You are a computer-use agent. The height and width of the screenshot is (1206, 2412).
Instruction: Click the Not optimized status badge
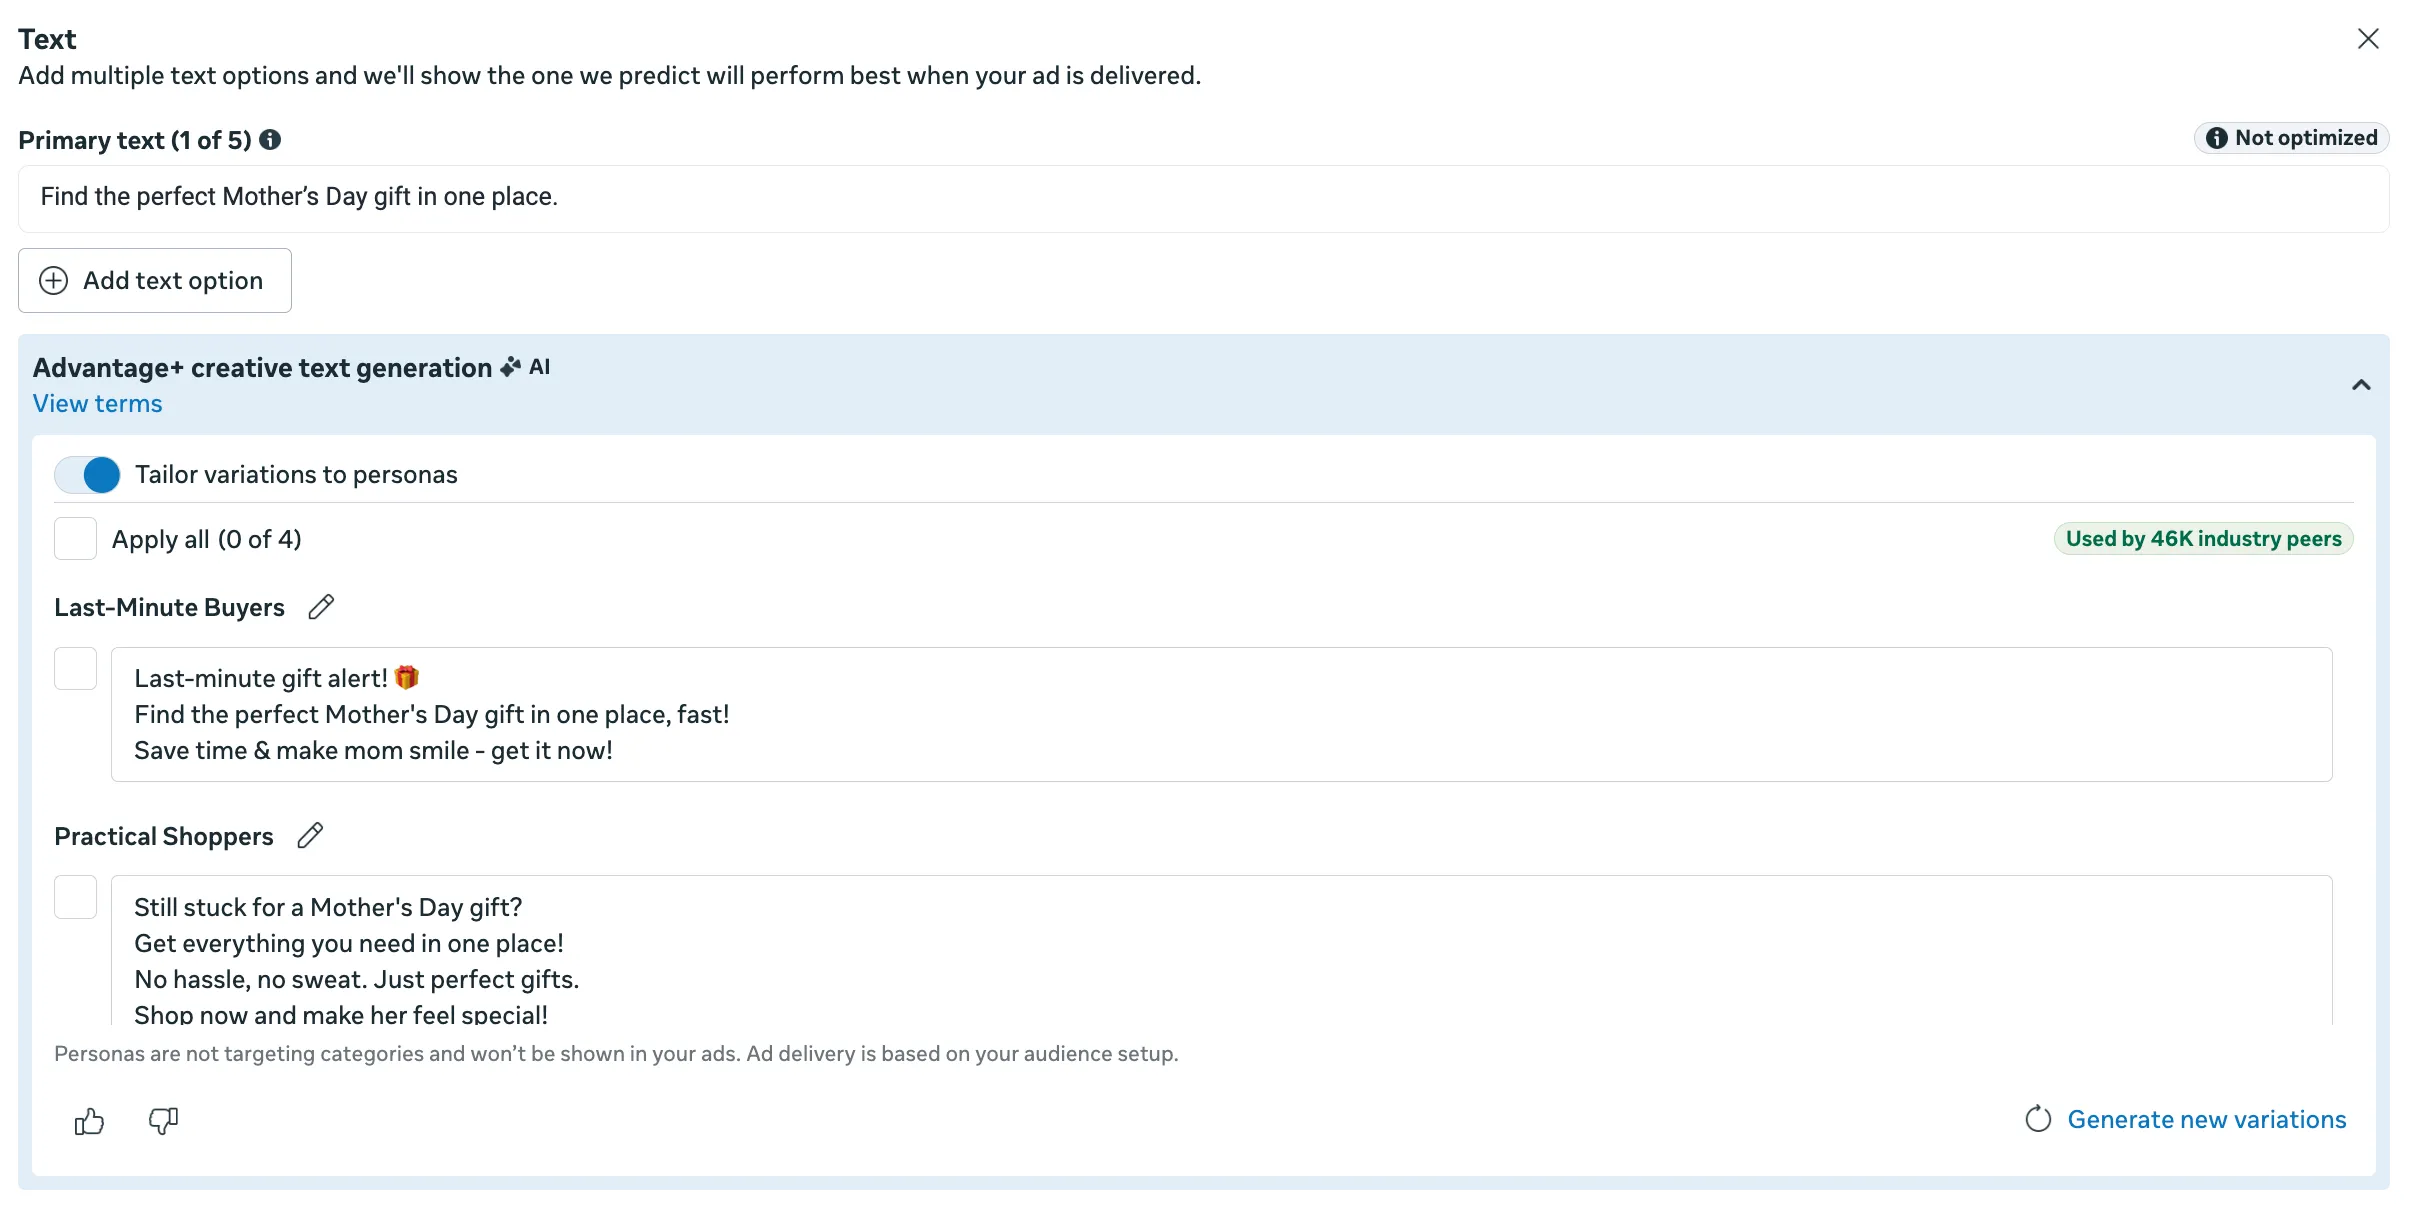click(x=2290, y=138)
